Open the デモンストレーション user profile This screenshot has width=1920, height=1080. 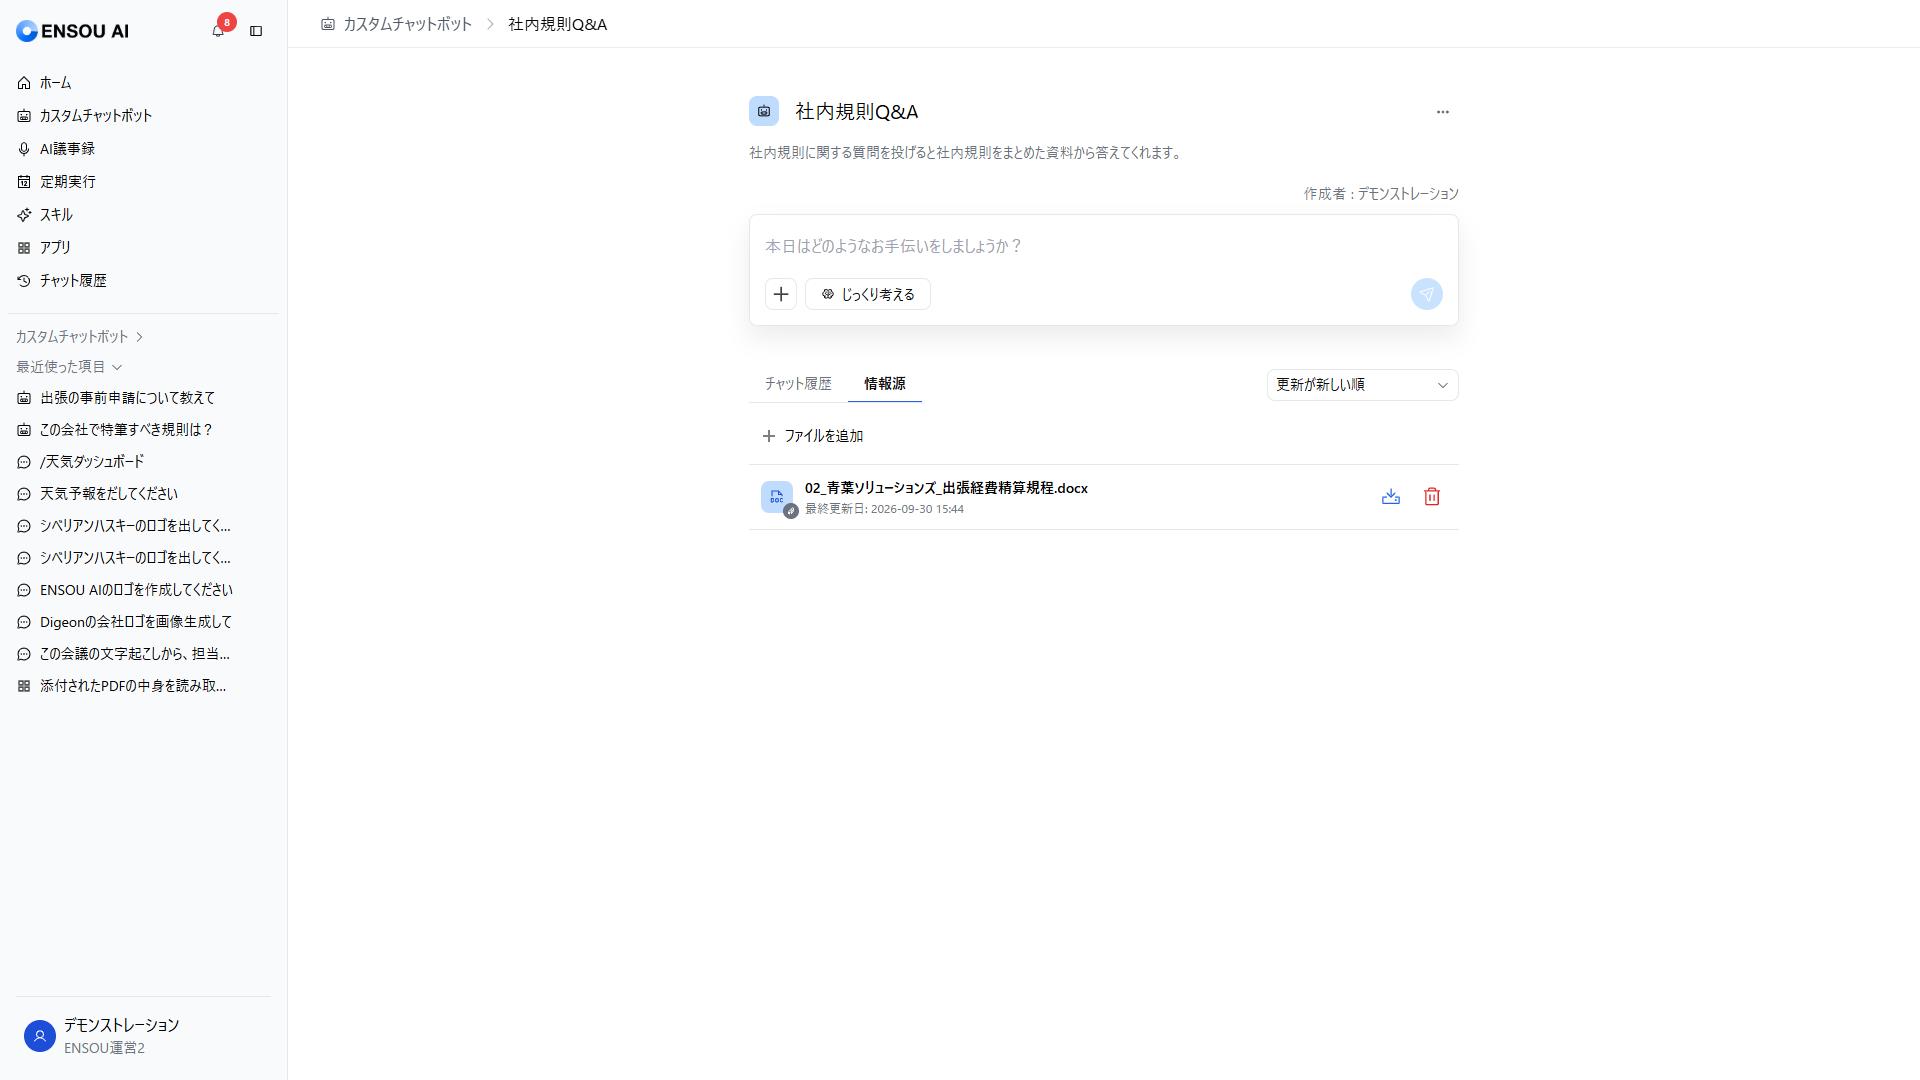(x=144, y=1036)
